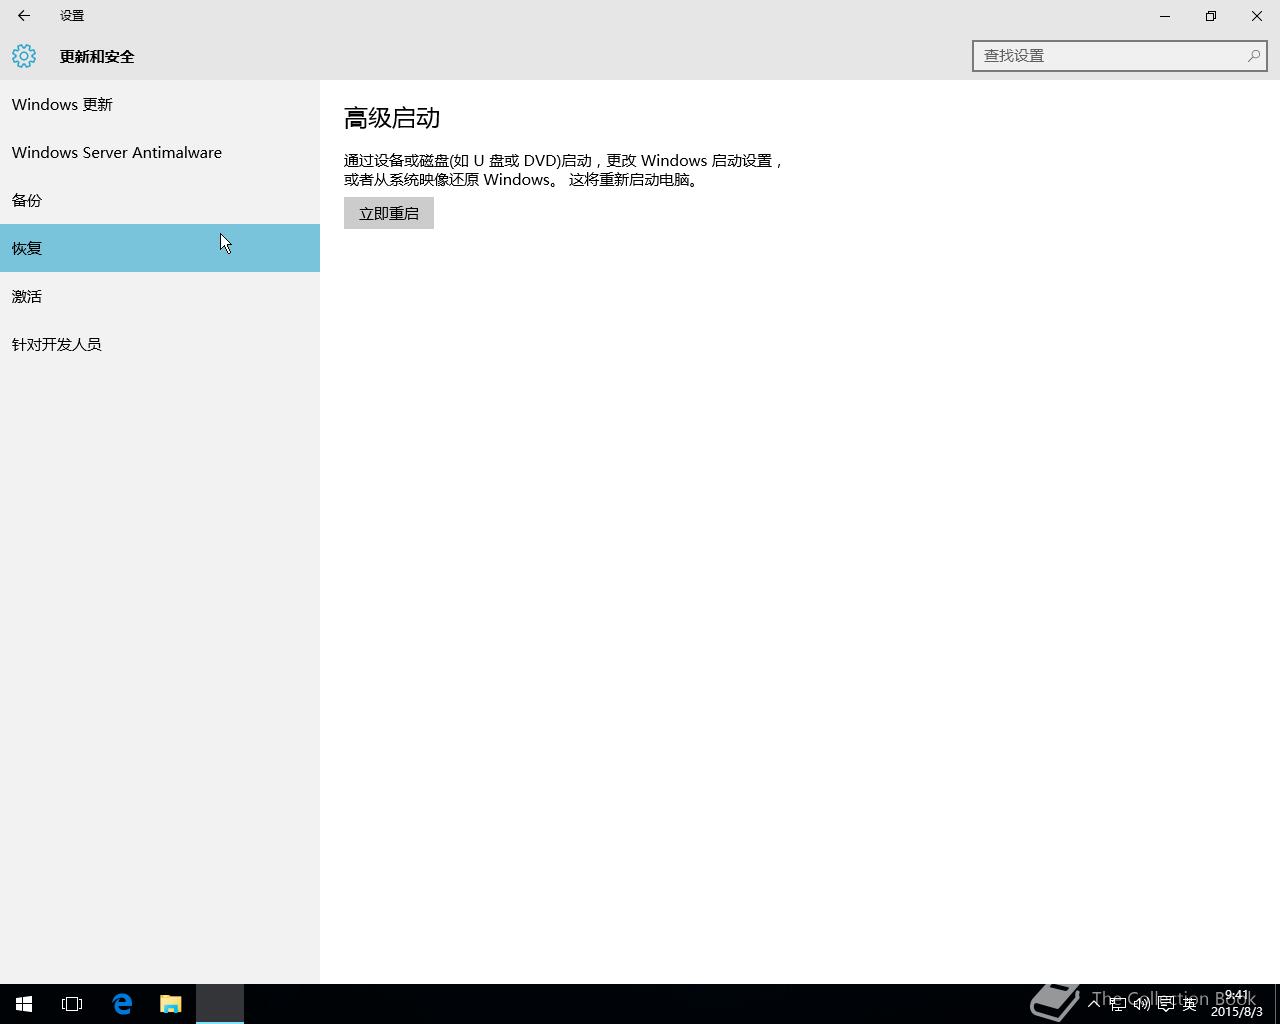The width and height of the screenshot is (1280, 1024).
Task: Open the 激活 section
Action: (160, 296)
